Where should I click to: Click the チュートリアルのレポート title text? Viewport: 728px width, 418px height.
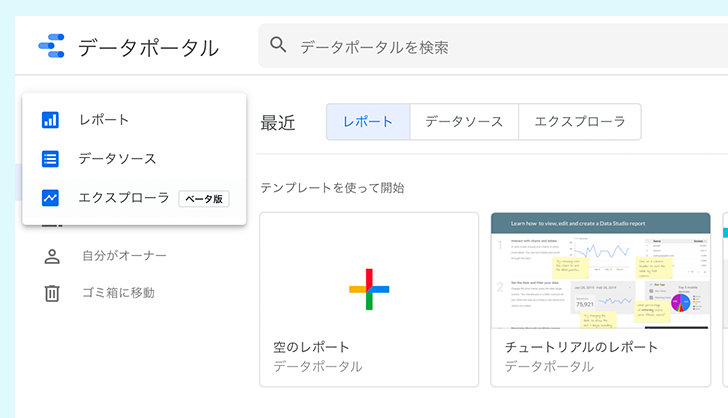click(581, 347)
